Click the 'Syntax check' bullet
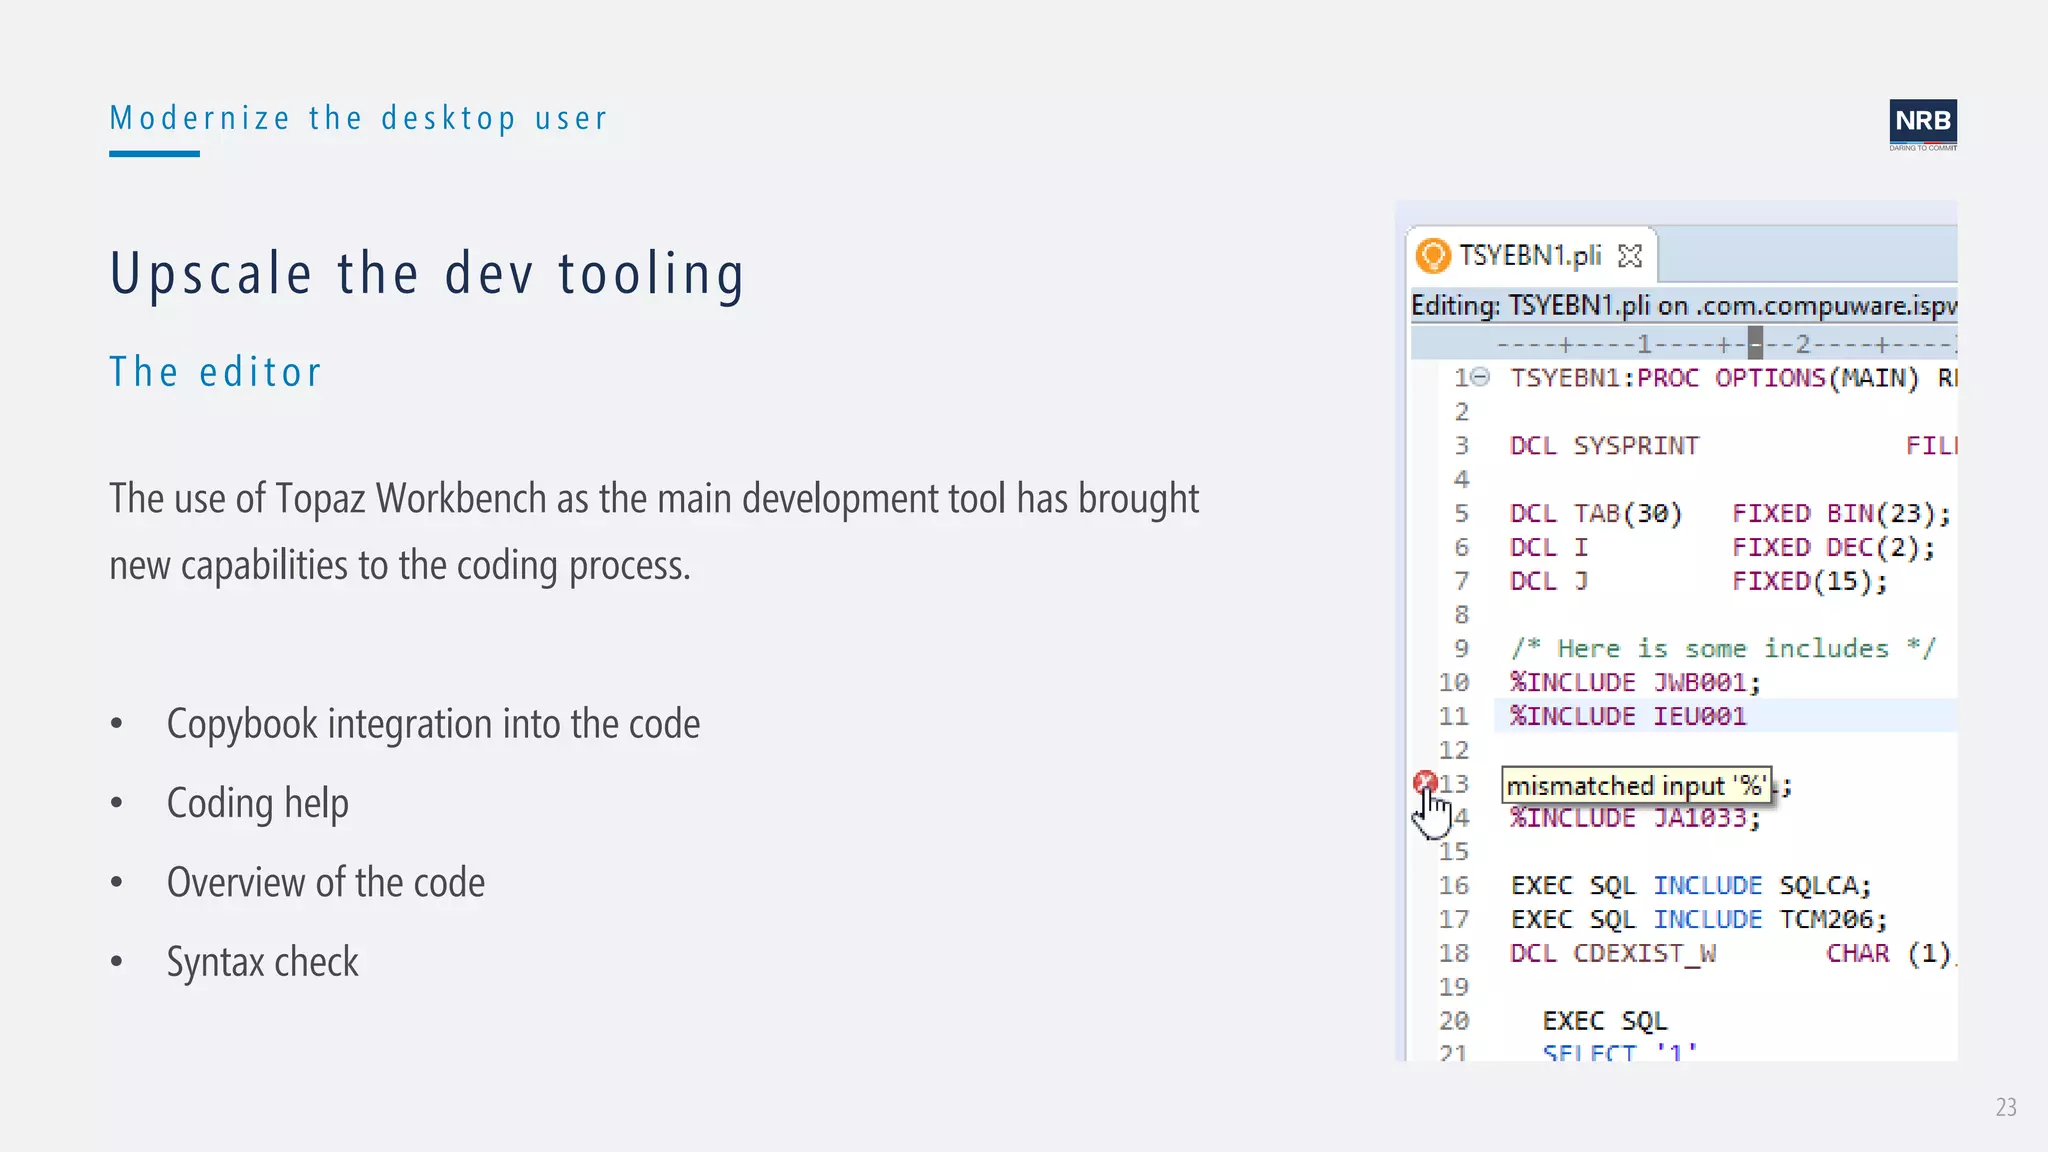This screenshot has width=2048, height=1152. tap(262, 962)
